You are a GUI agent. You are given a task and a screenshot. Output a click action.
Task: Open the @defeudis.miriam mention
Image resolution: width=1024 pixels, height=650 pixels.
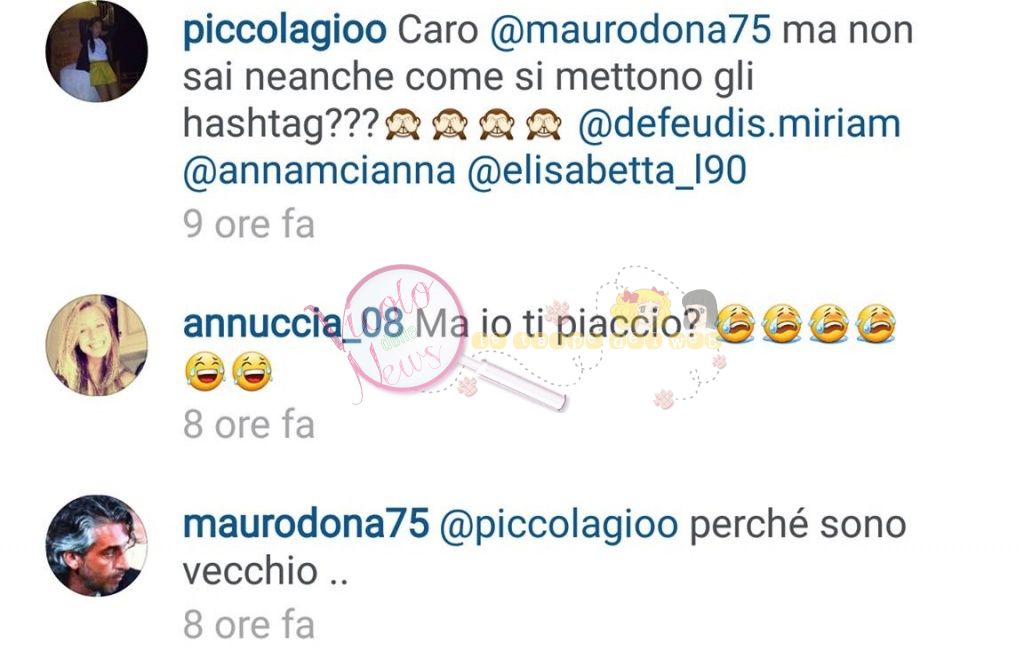pos(739,124)
